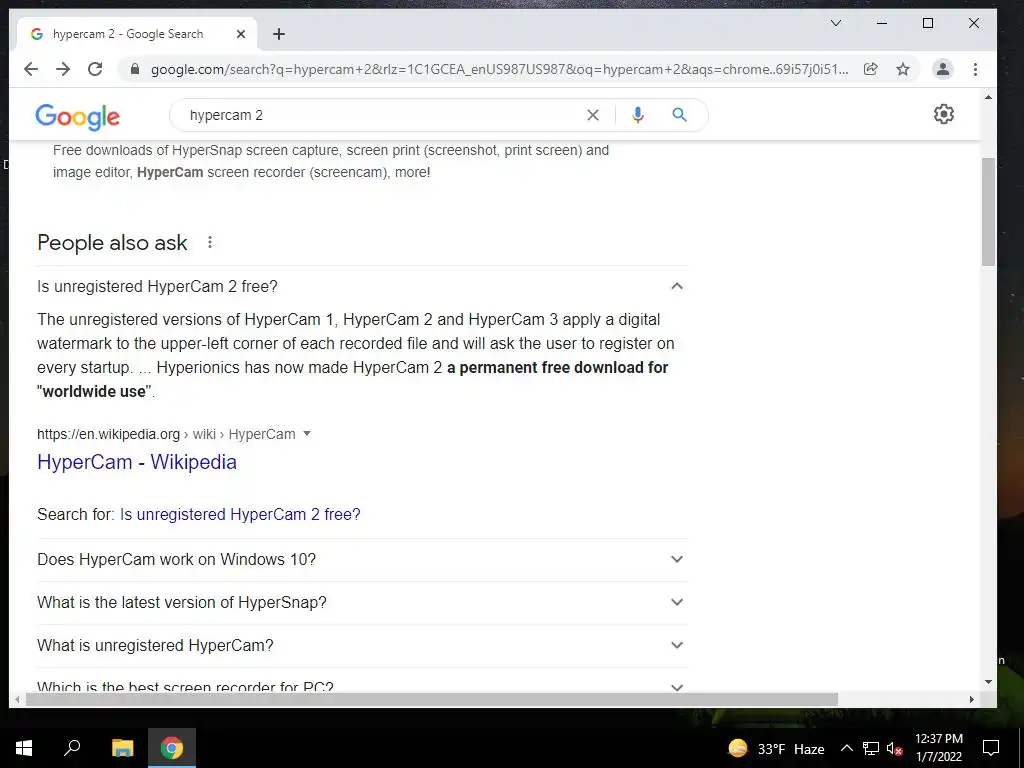Open the tab search dropdown arrow
This screenshot has width=1024, height=768.
tap(836, 24)
